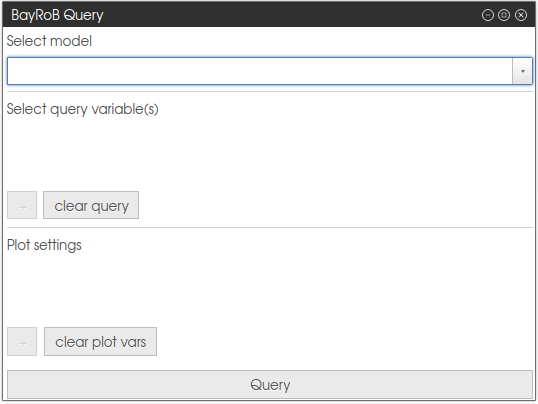538x404 pixels.
Task: Click the Select query variable(s) label
Action: click(83, 109)
